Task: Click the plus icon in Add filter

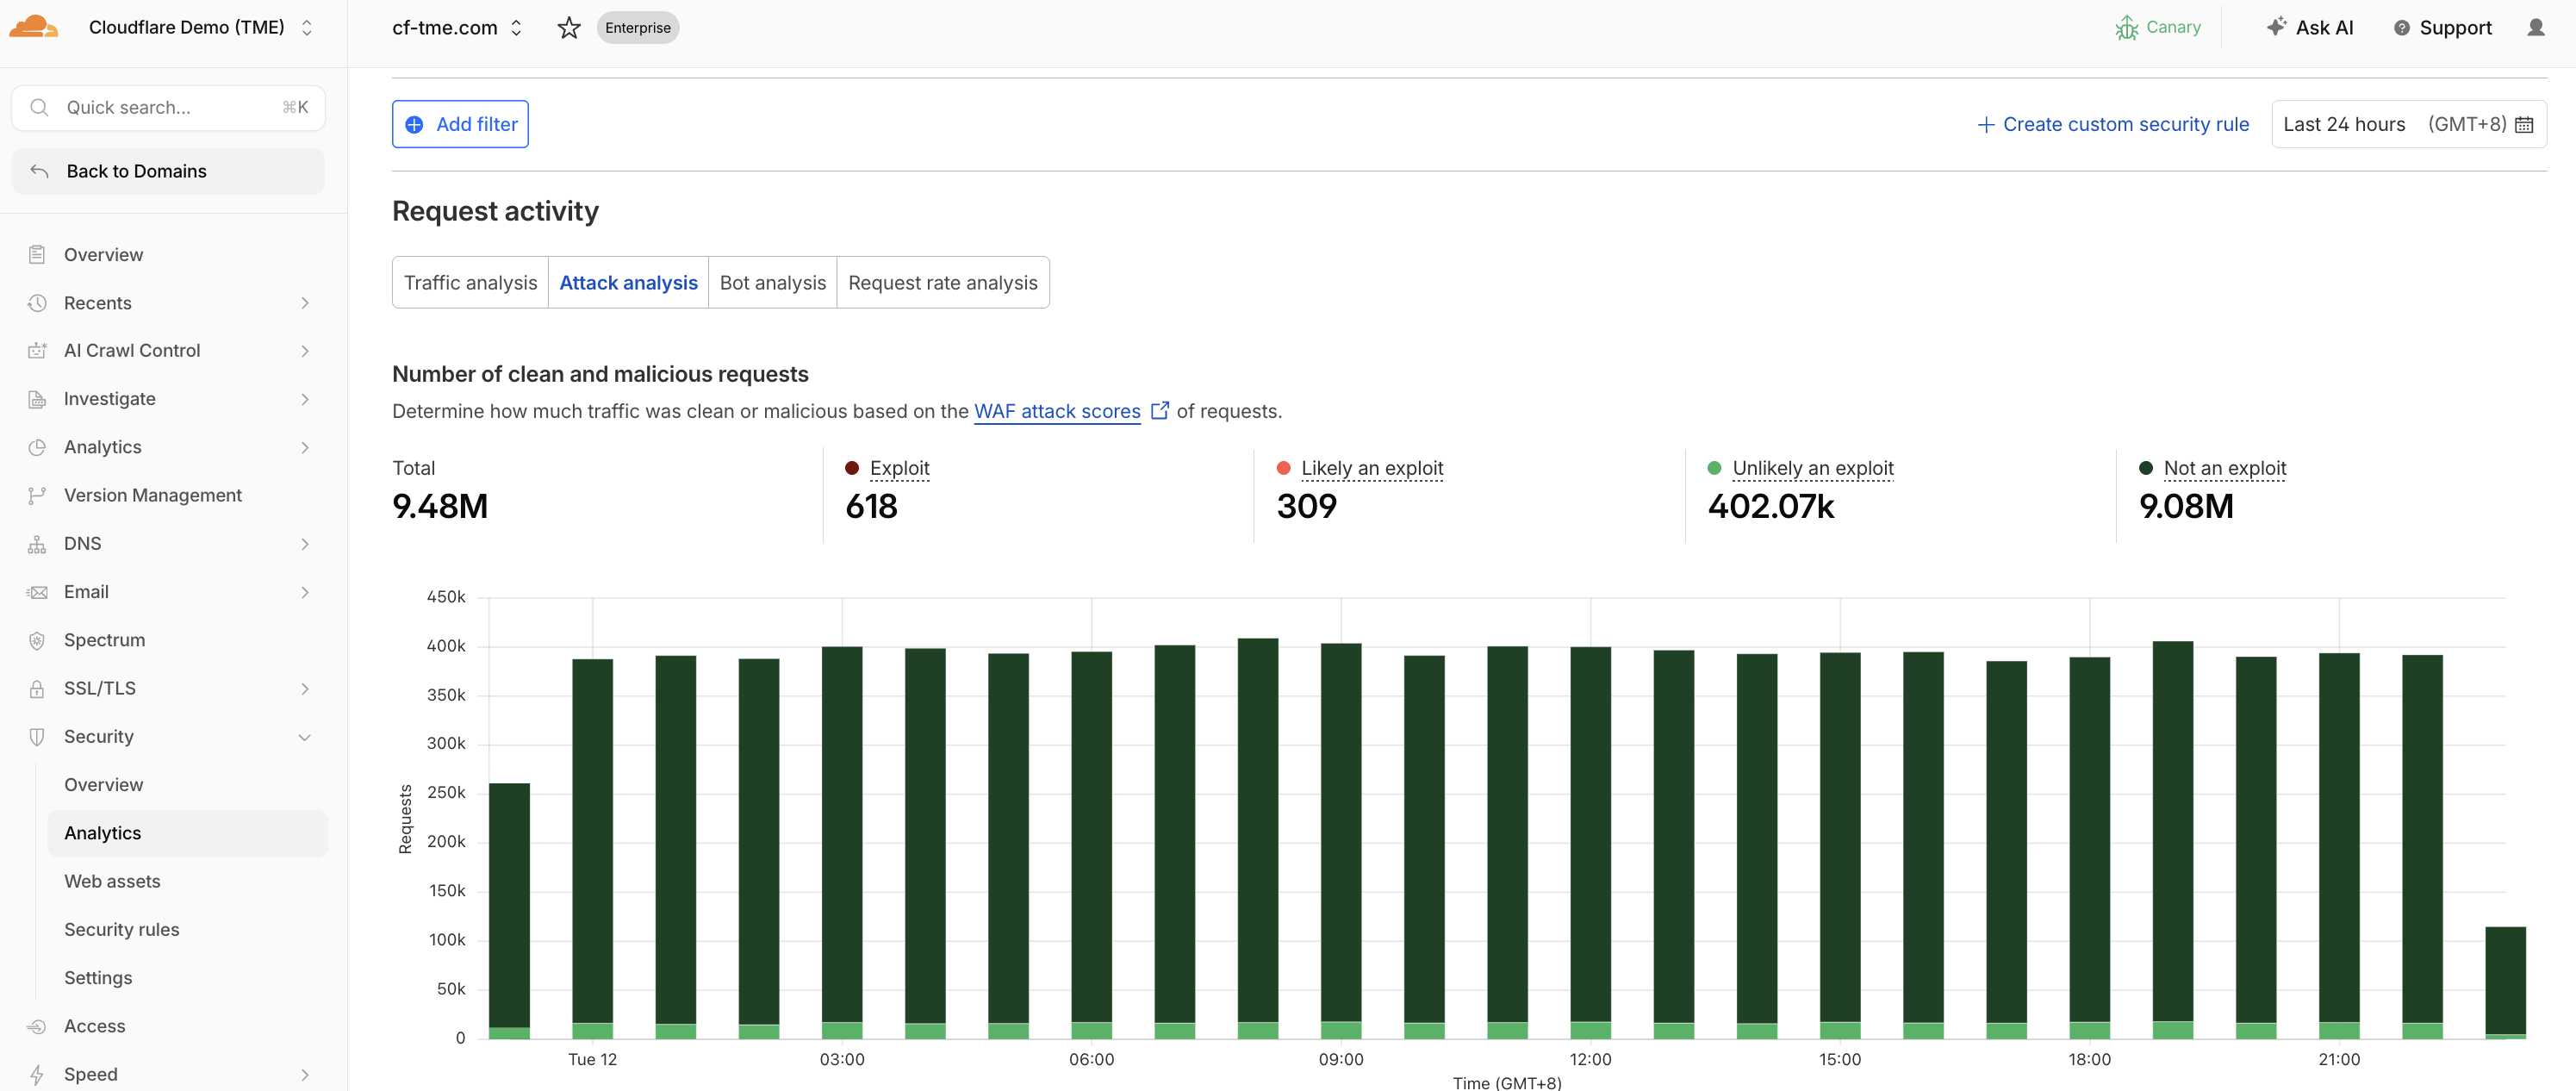Action: [414, 125]
